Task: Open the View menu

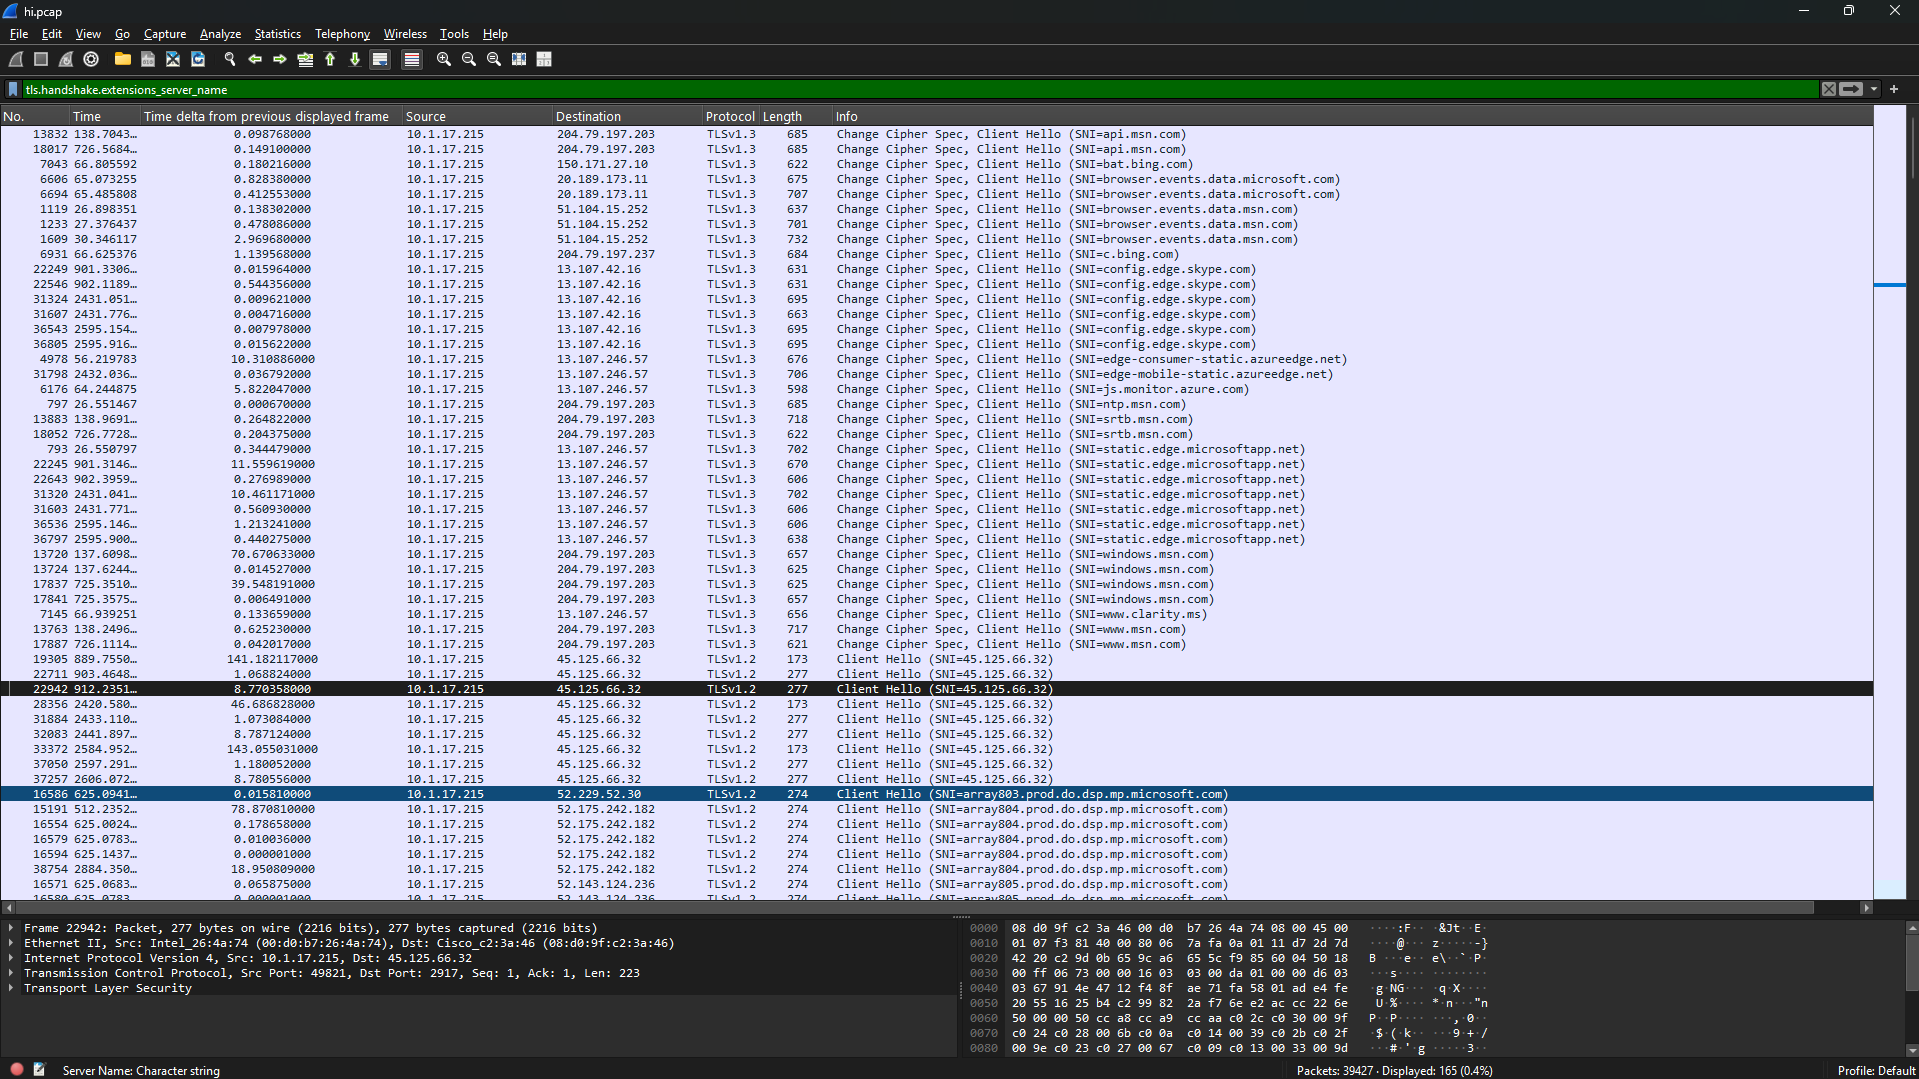Action: coord(88,34)
